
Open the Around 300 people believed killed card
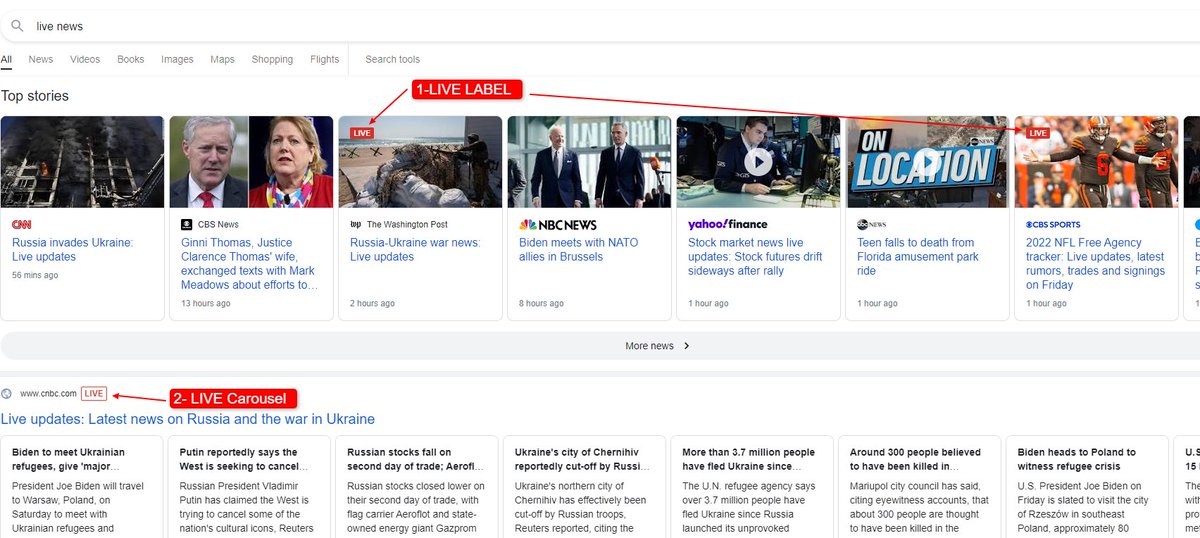click(919, 487)
